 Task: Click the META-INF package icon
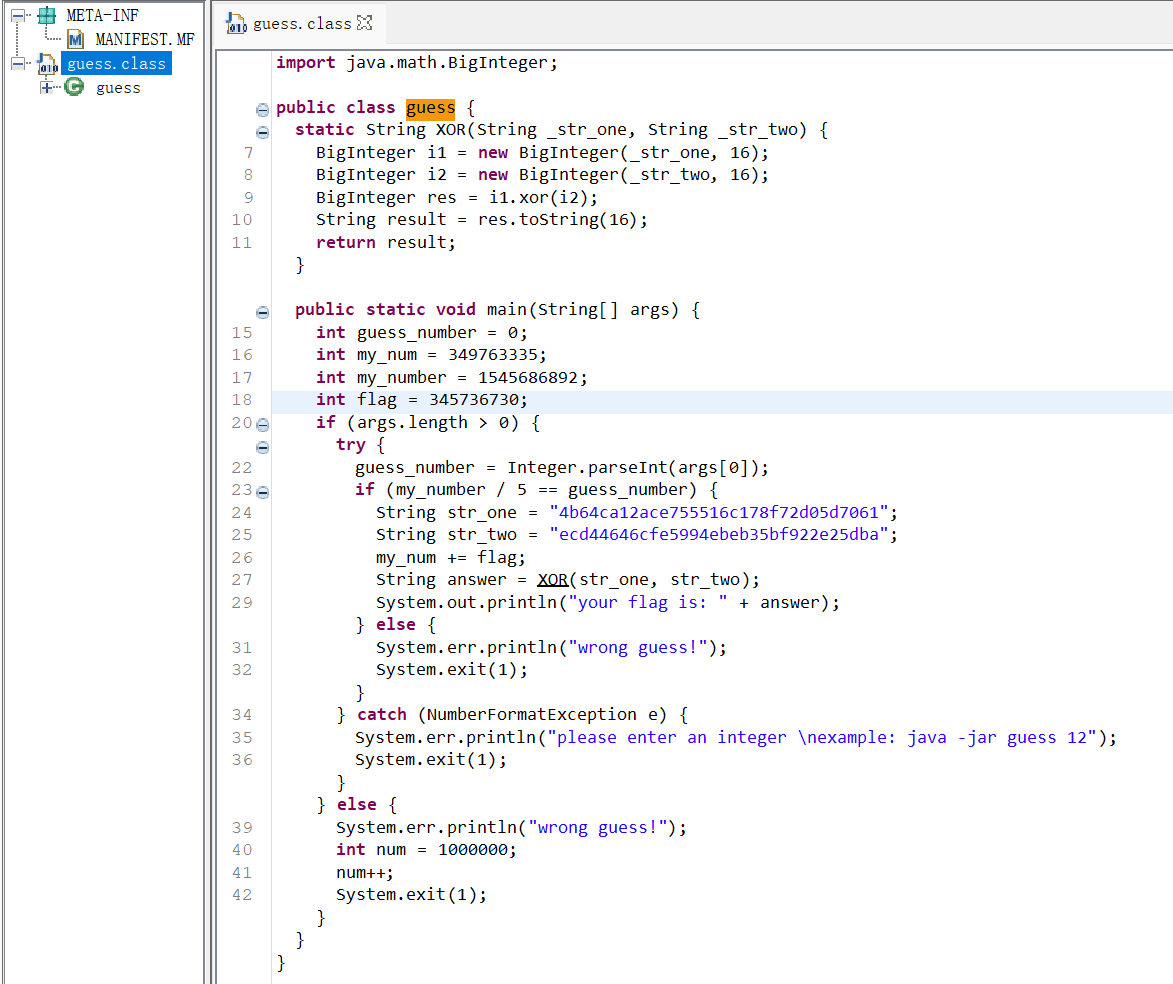click(46, 16)
